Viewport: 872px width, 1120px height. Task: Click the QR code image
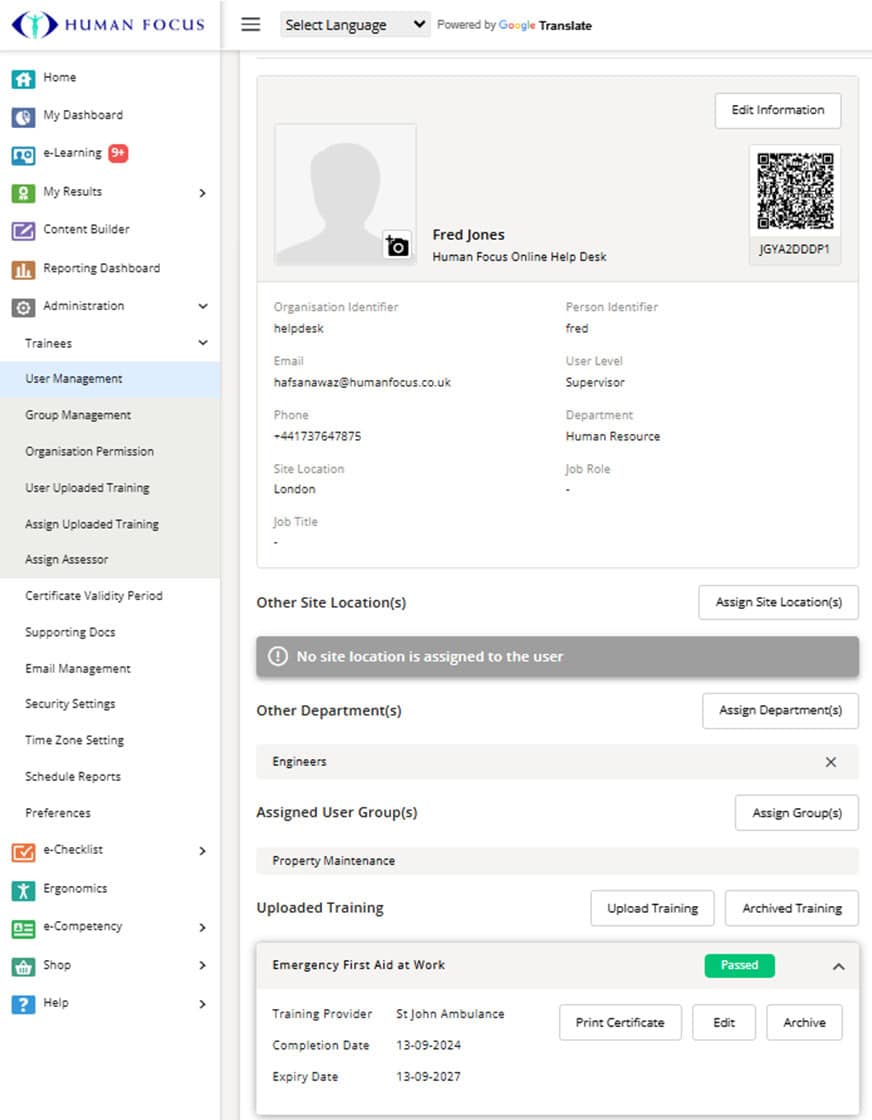pos(795,192)
